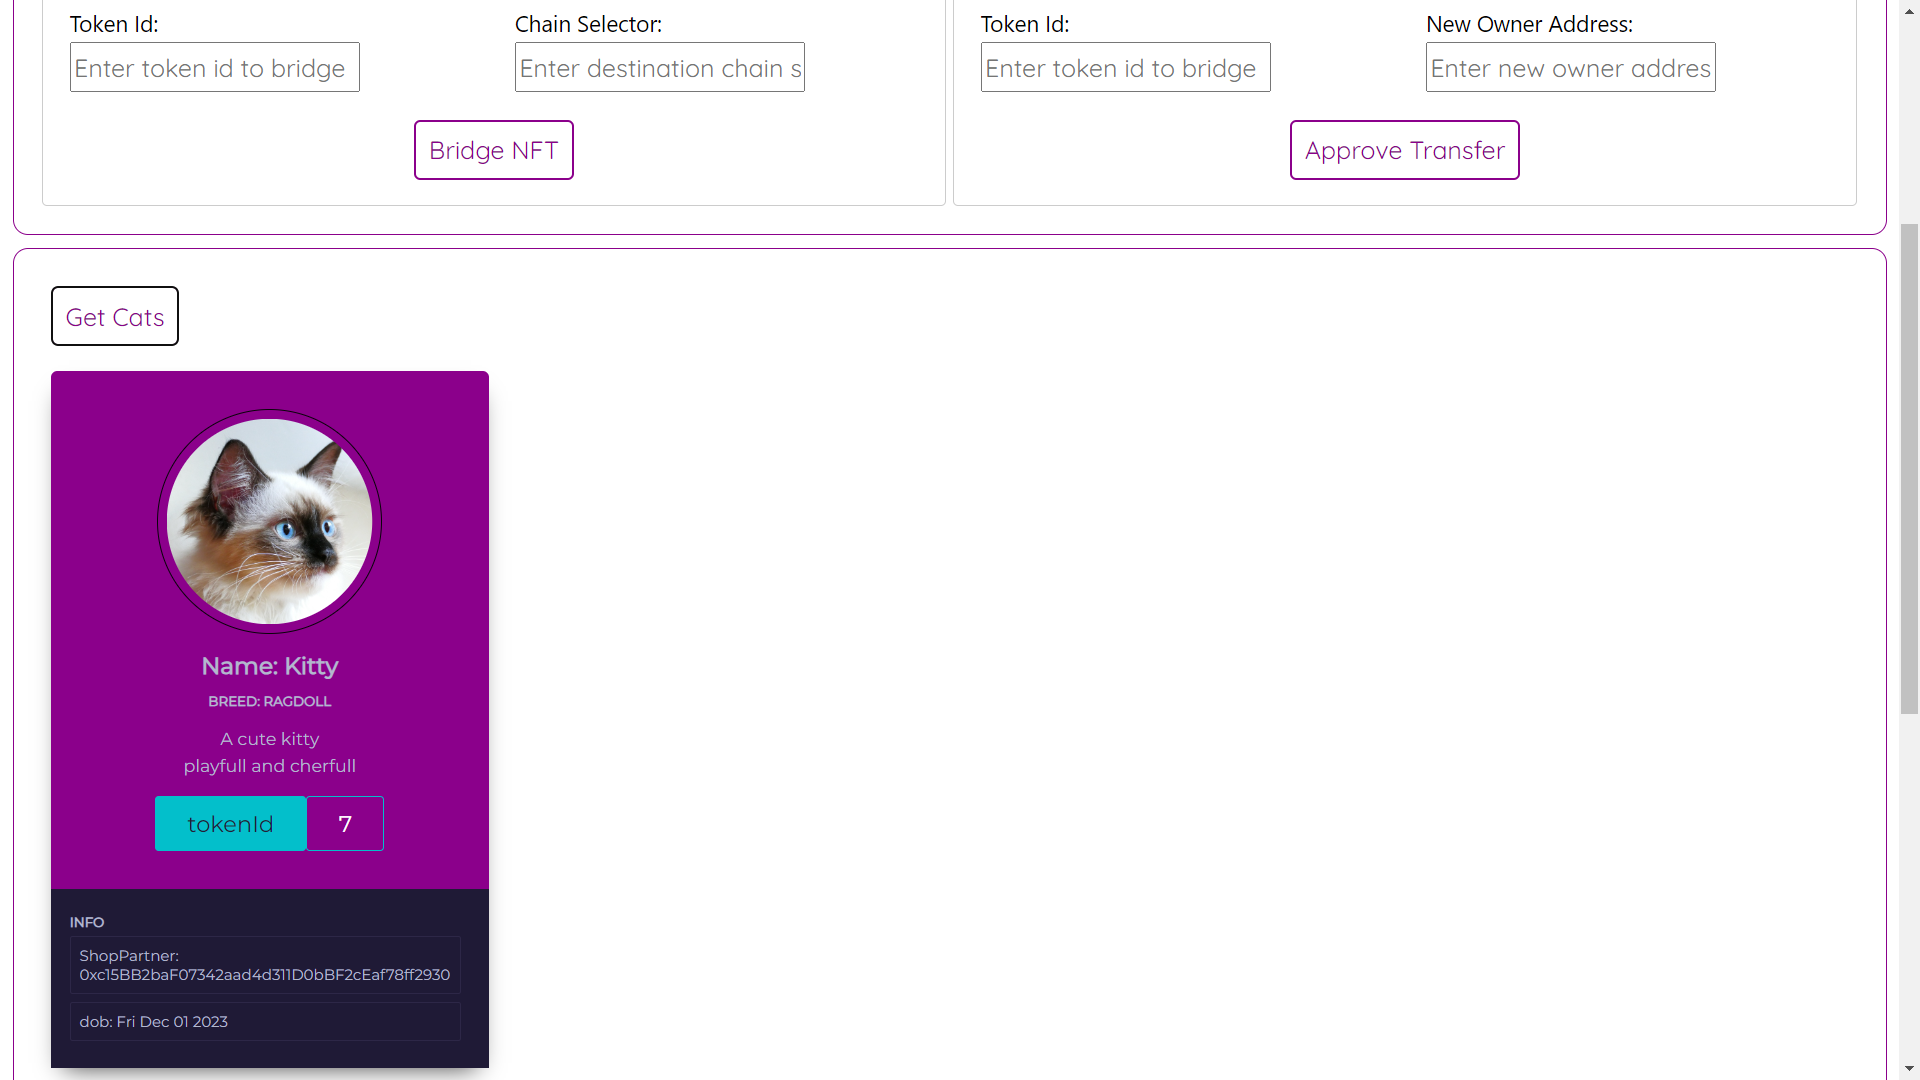This screenshot has width=1920, height=1080.
Task: Click the teal tokenId label button
Action: (x=230, y=823)
